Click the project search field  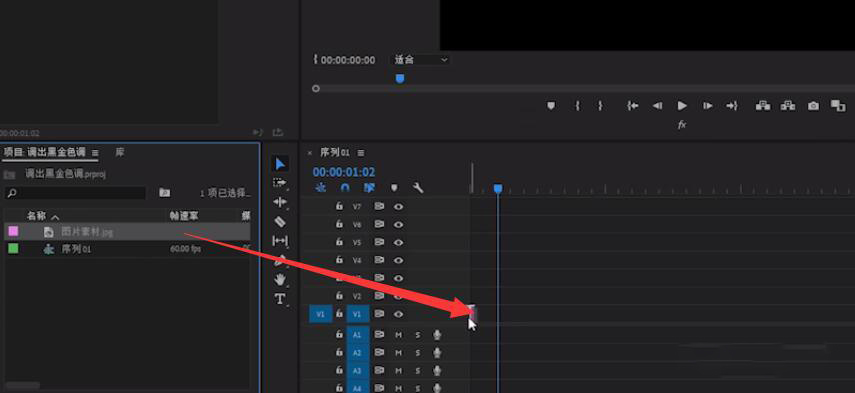point(76,192)
